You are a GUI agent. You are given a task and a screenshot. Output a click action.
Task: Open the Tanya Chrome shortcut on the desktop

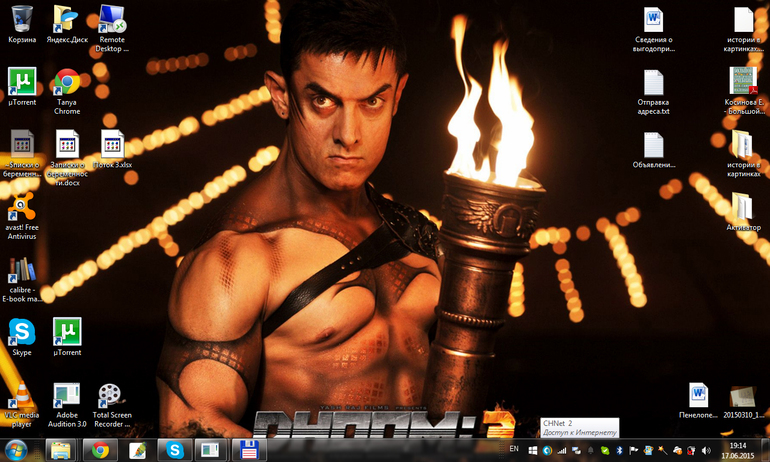[67, 82]
